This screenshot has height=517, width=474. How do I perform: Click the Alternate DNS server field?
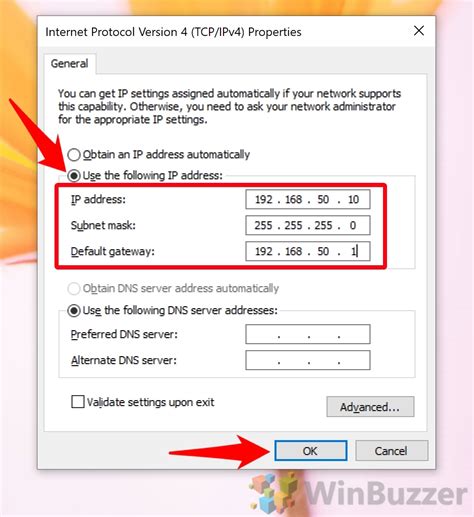tap(308, 360)
